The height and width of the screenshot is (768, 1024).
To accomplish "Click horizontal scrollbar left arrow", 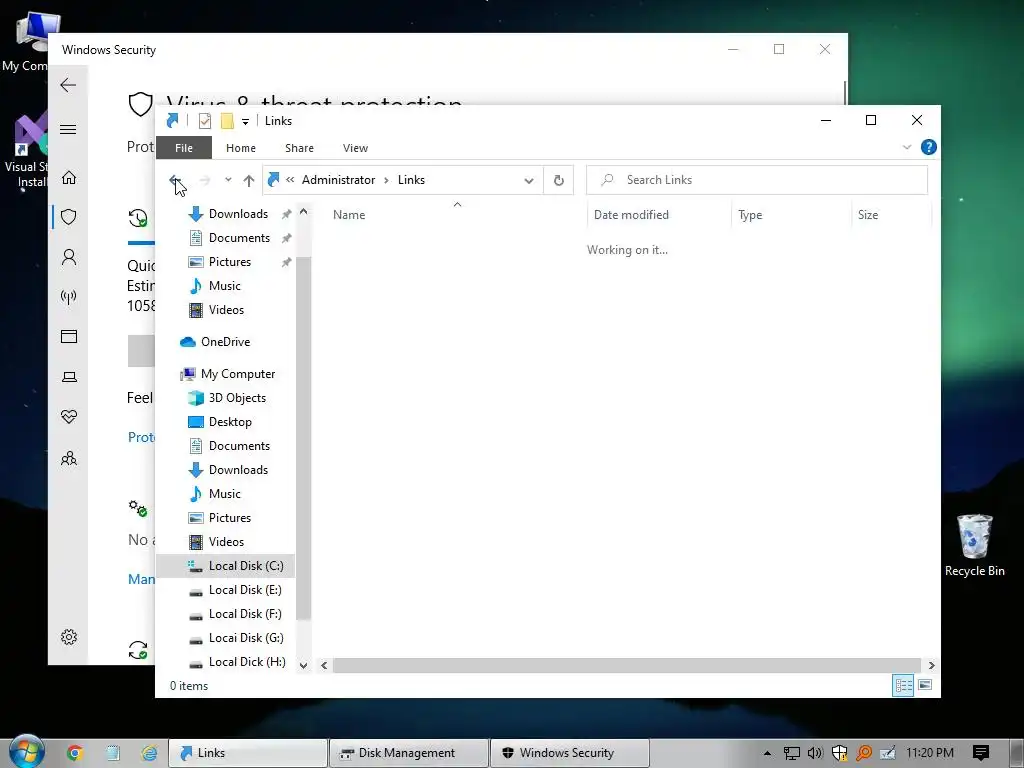I will [324, 665].
